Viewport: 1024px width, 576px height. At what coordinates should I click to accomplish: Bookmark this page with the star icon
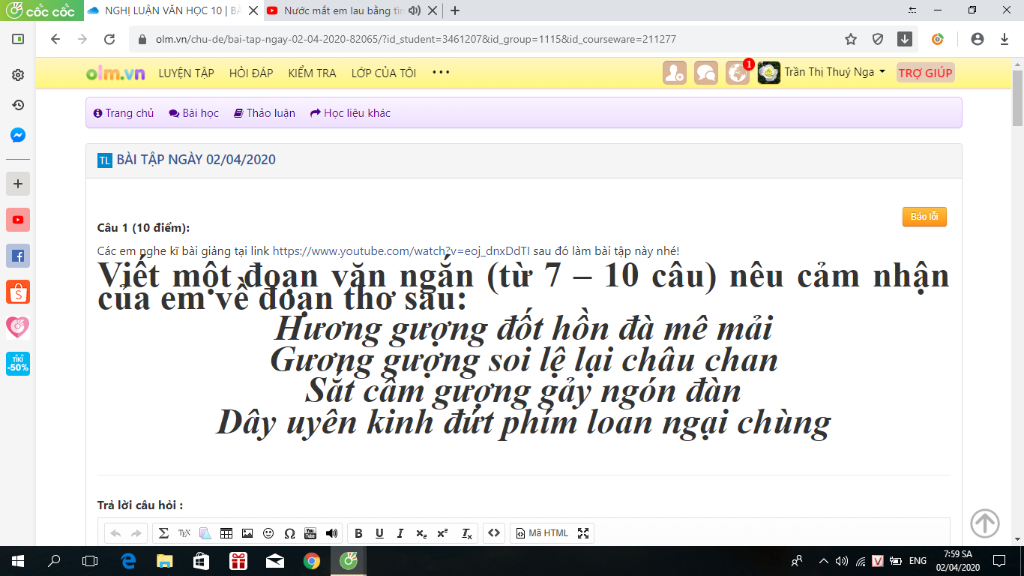[x=850, y=39]
